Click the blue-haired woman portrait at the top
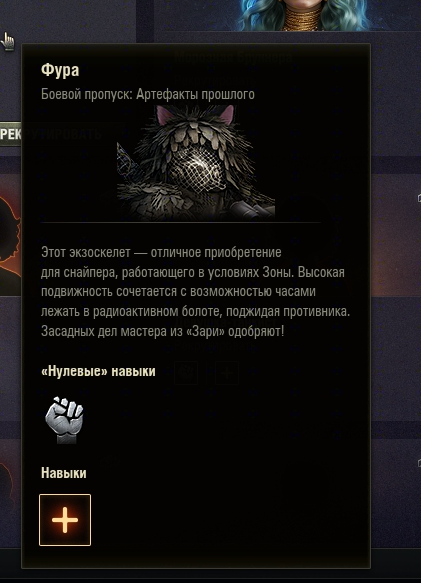 tap(303, 15)
